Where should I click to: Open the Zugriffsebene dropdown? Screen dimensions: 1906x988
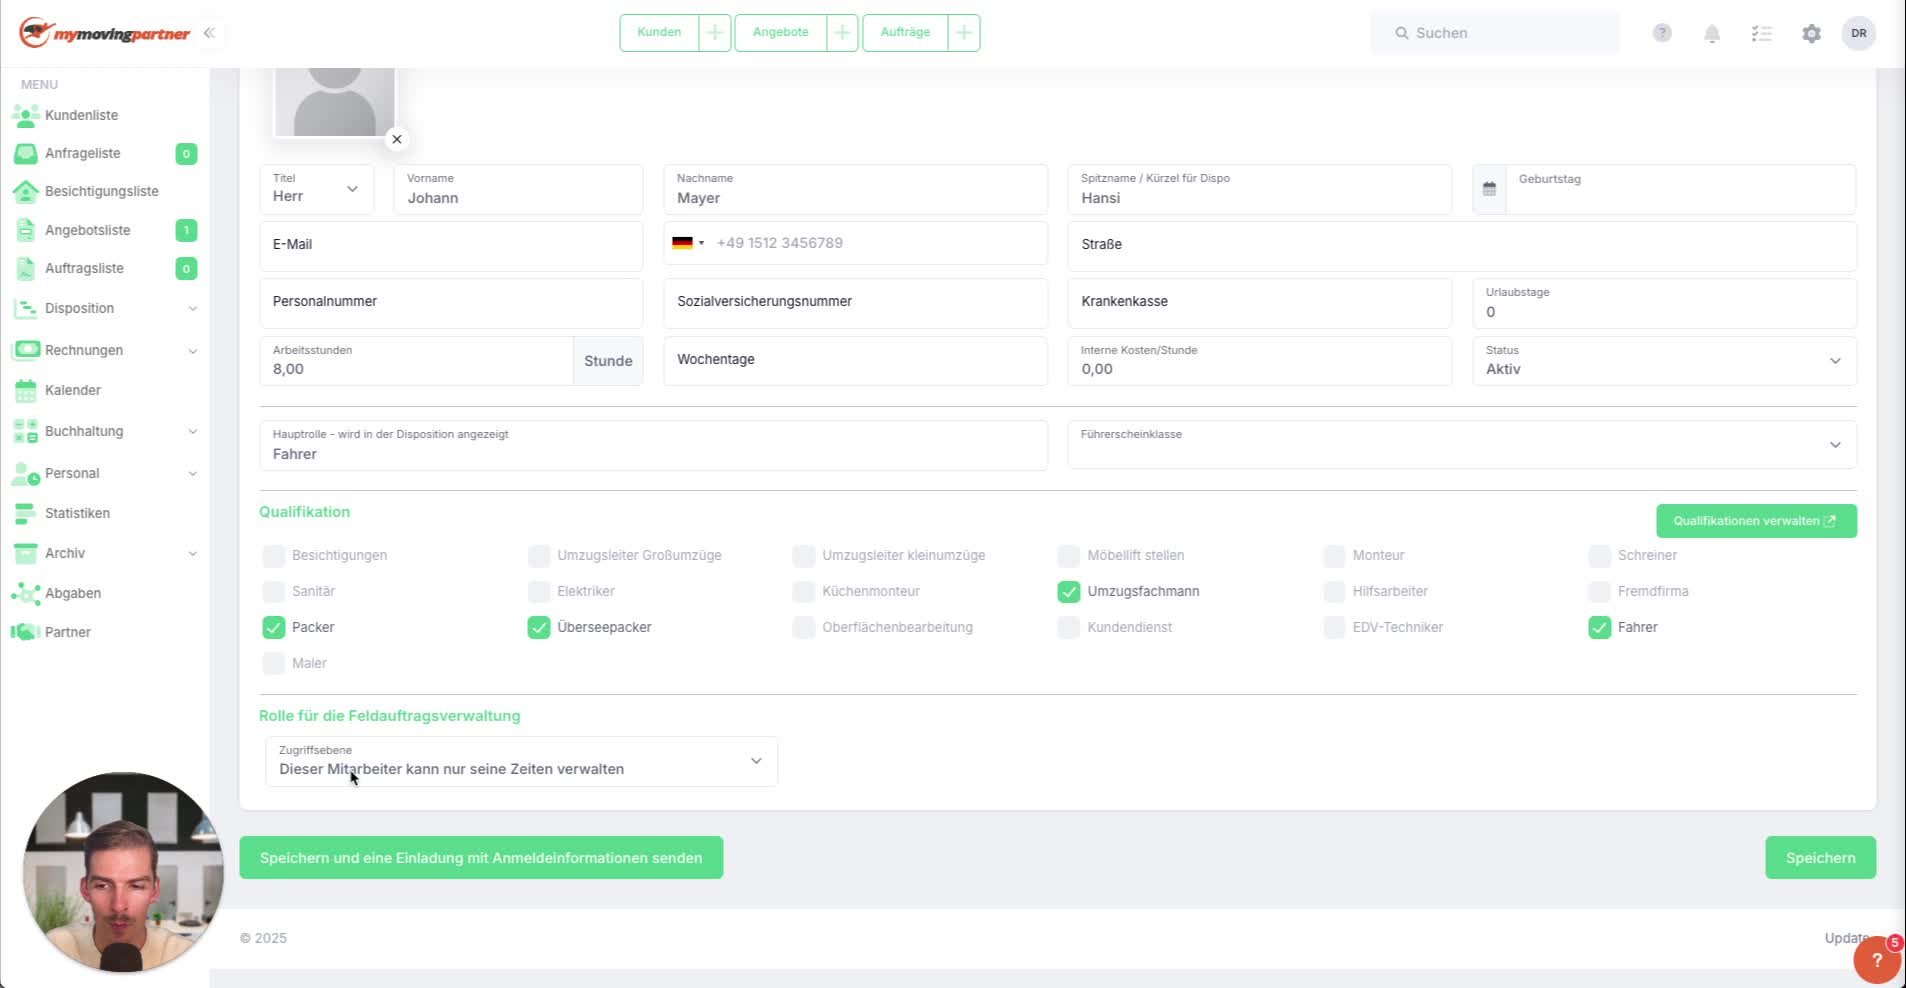521,762
